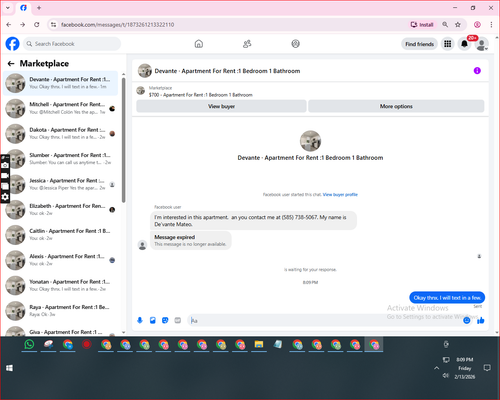This screenshot has height=400, width=500.
Task: Click the sent 'Okay thnx' message bubble
Action: click(x=447, y=298)
